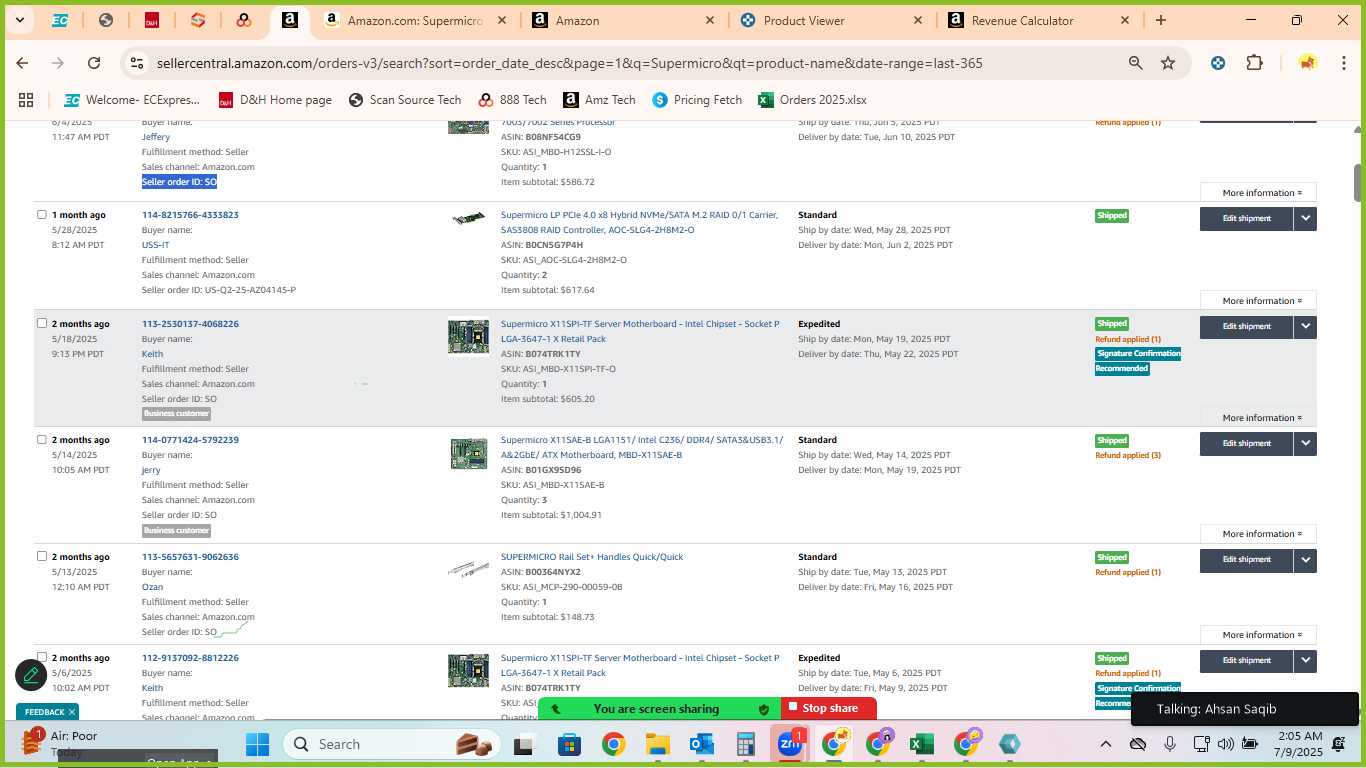1366x768 pixels.
Task: Open order 113-2530137-4068226 details
Action: coord(190,324)
